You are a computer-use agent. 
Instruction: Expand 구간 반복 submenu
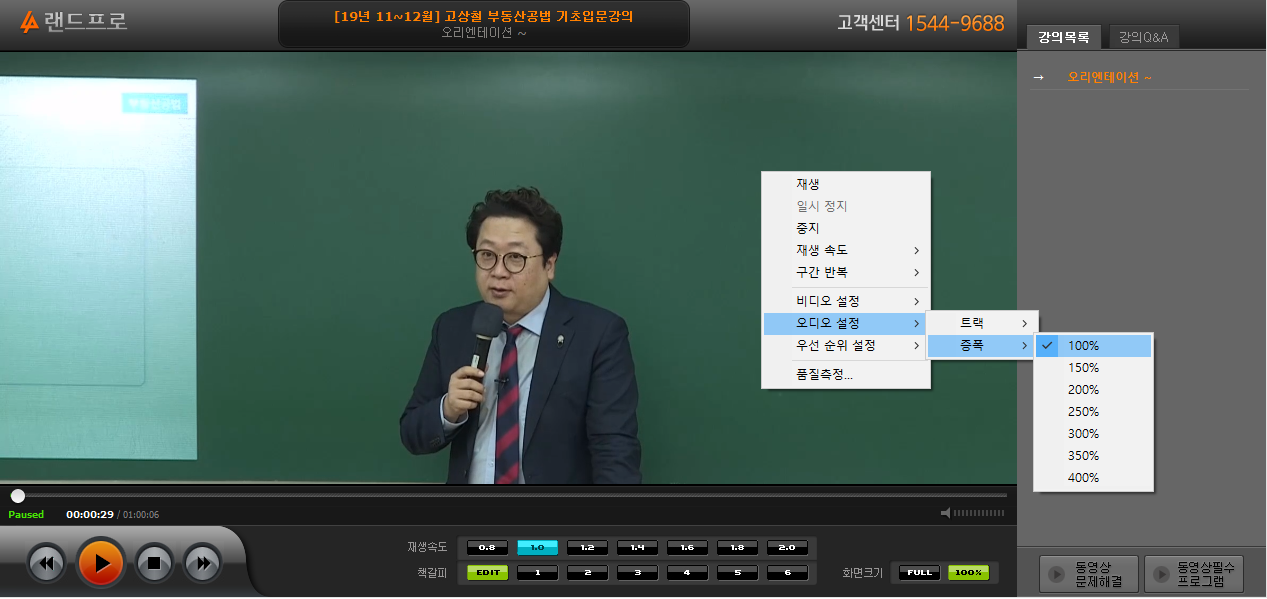[x=846, y=272]
